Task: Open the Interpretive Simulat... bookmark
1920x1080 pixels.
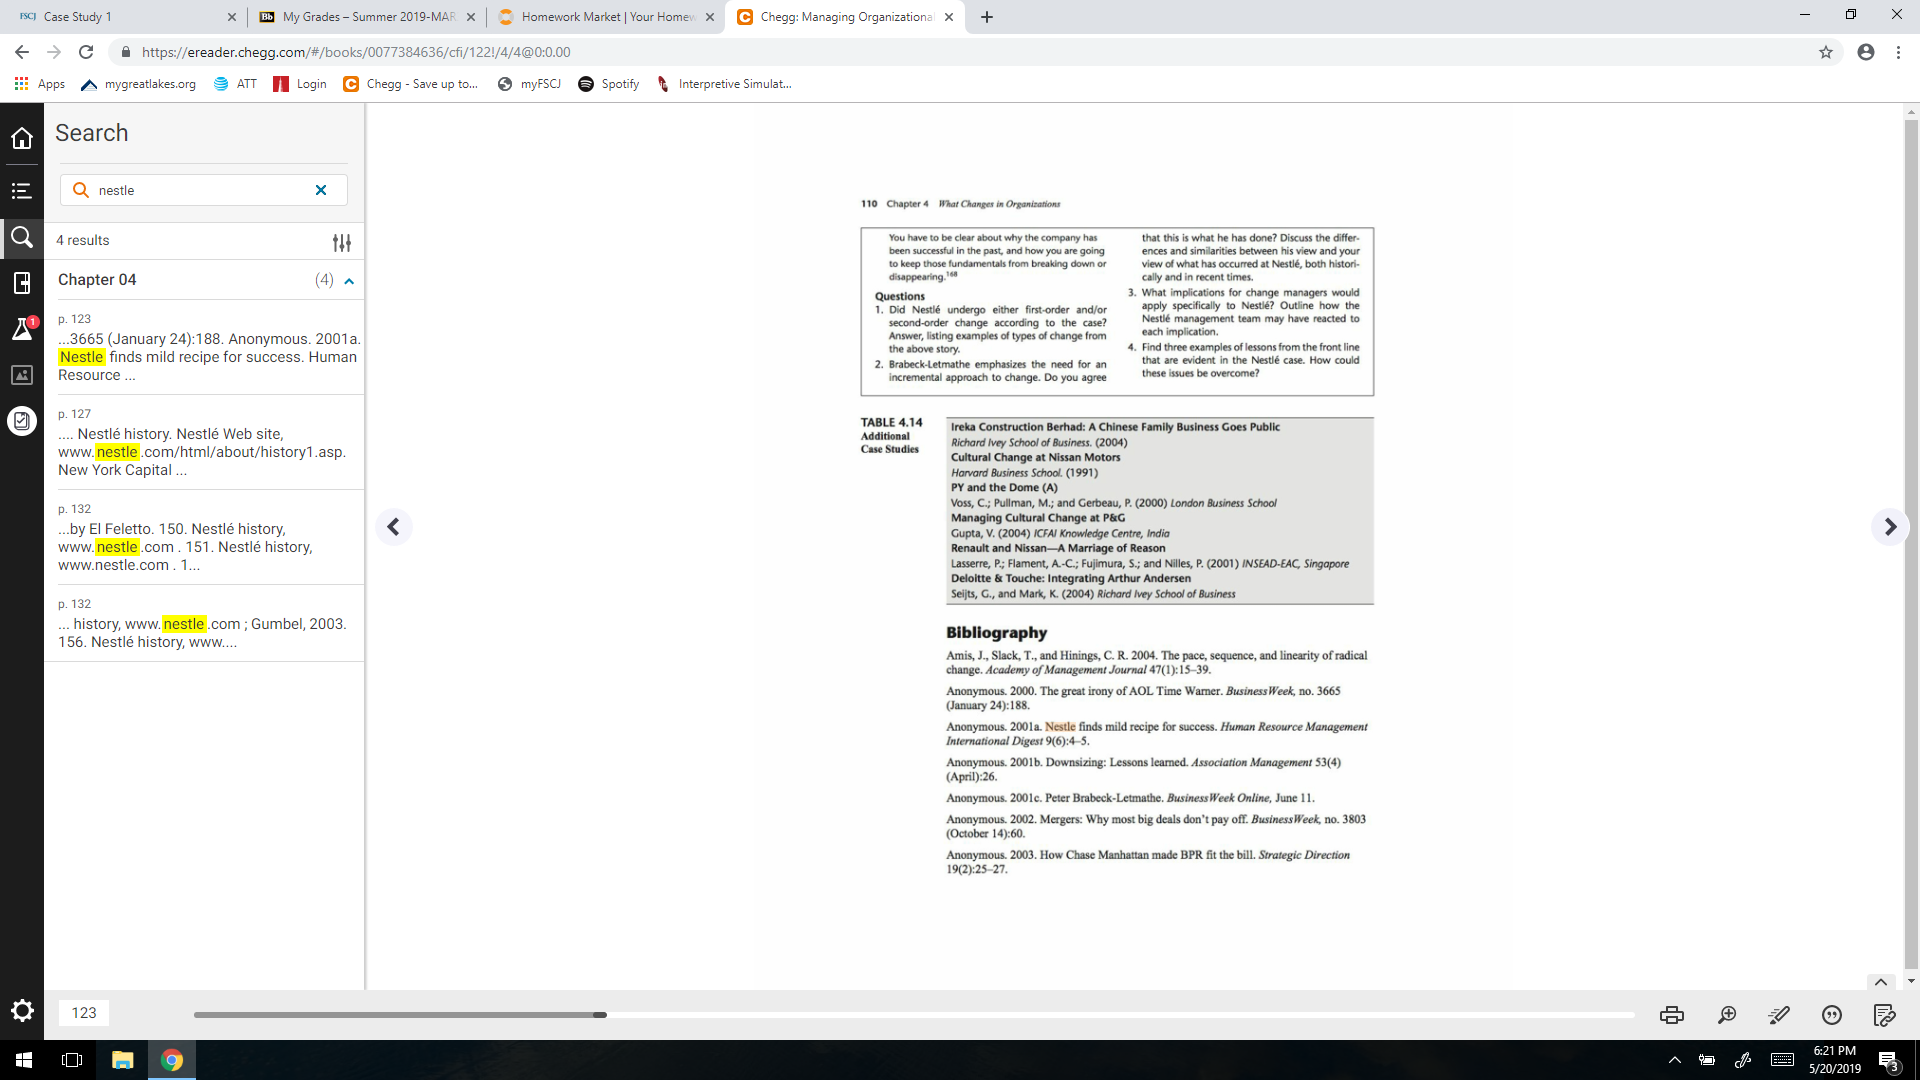Action: pyautogui.click(x=724, y=84)
